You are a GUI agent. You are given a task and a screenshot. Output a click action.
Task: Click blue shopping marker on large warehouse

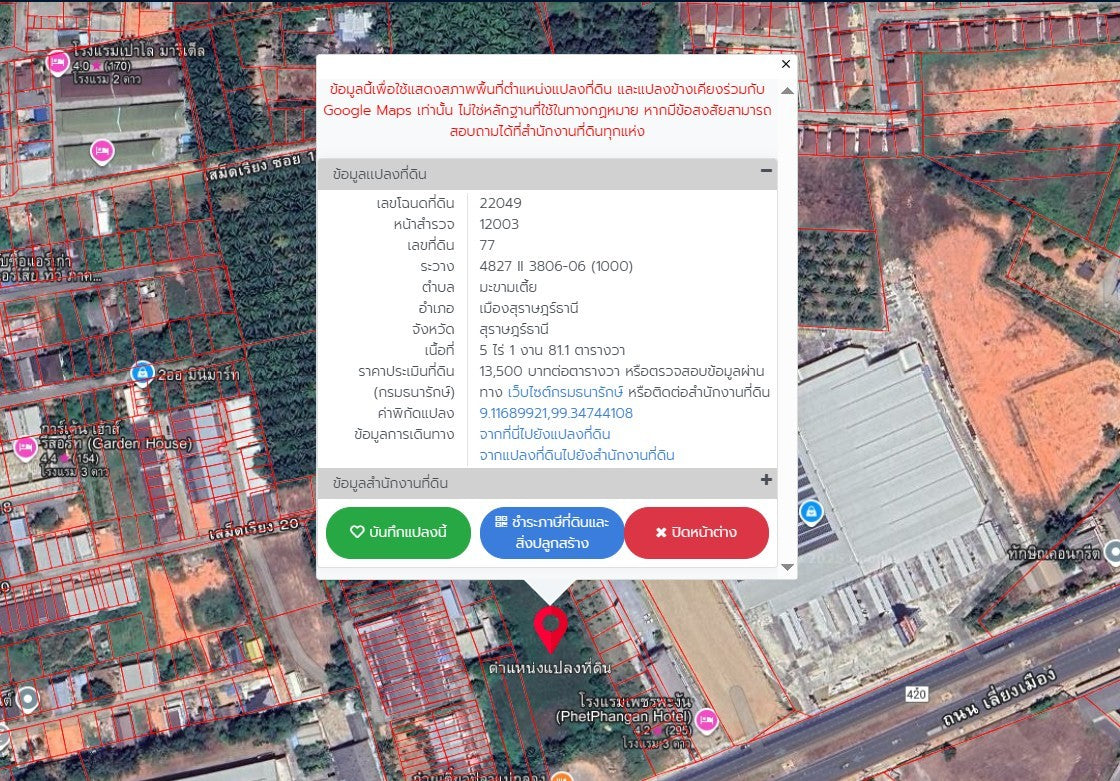click(x=812, y=513)
